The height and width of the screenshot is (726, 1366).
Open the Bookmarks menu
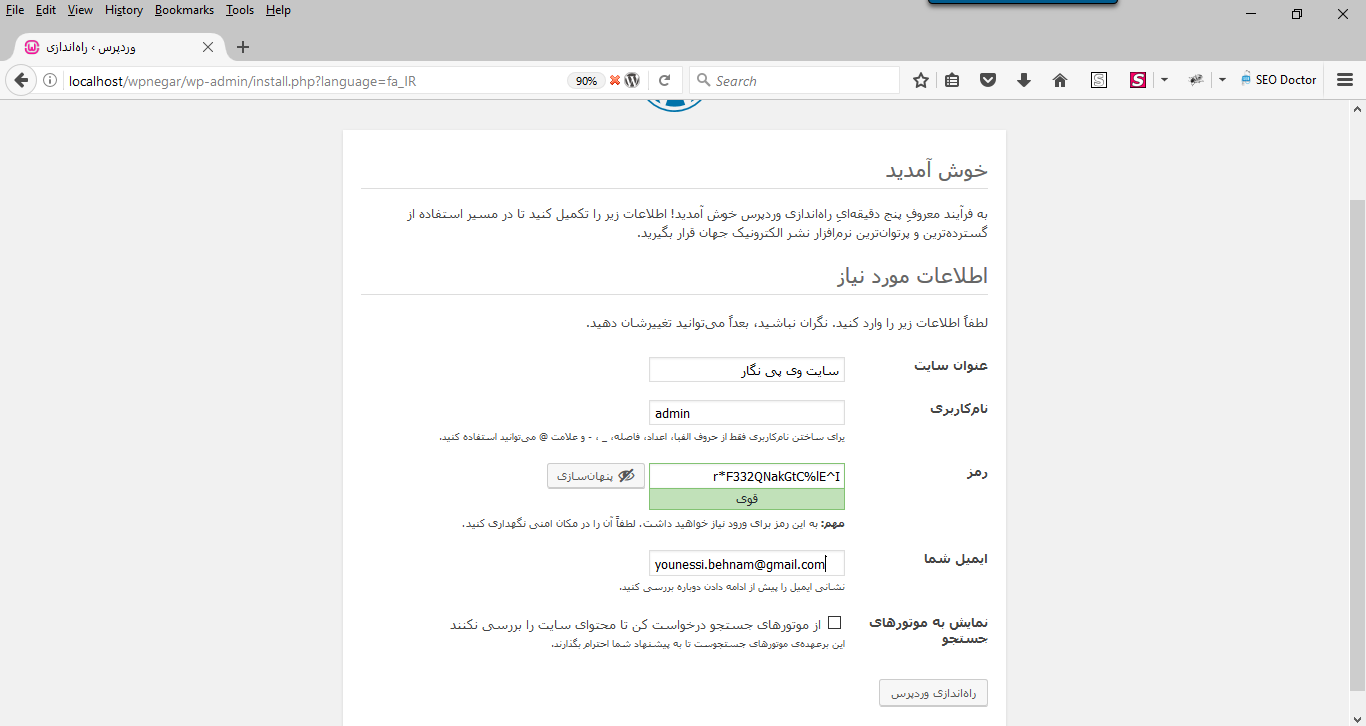[x=185, y=10]
